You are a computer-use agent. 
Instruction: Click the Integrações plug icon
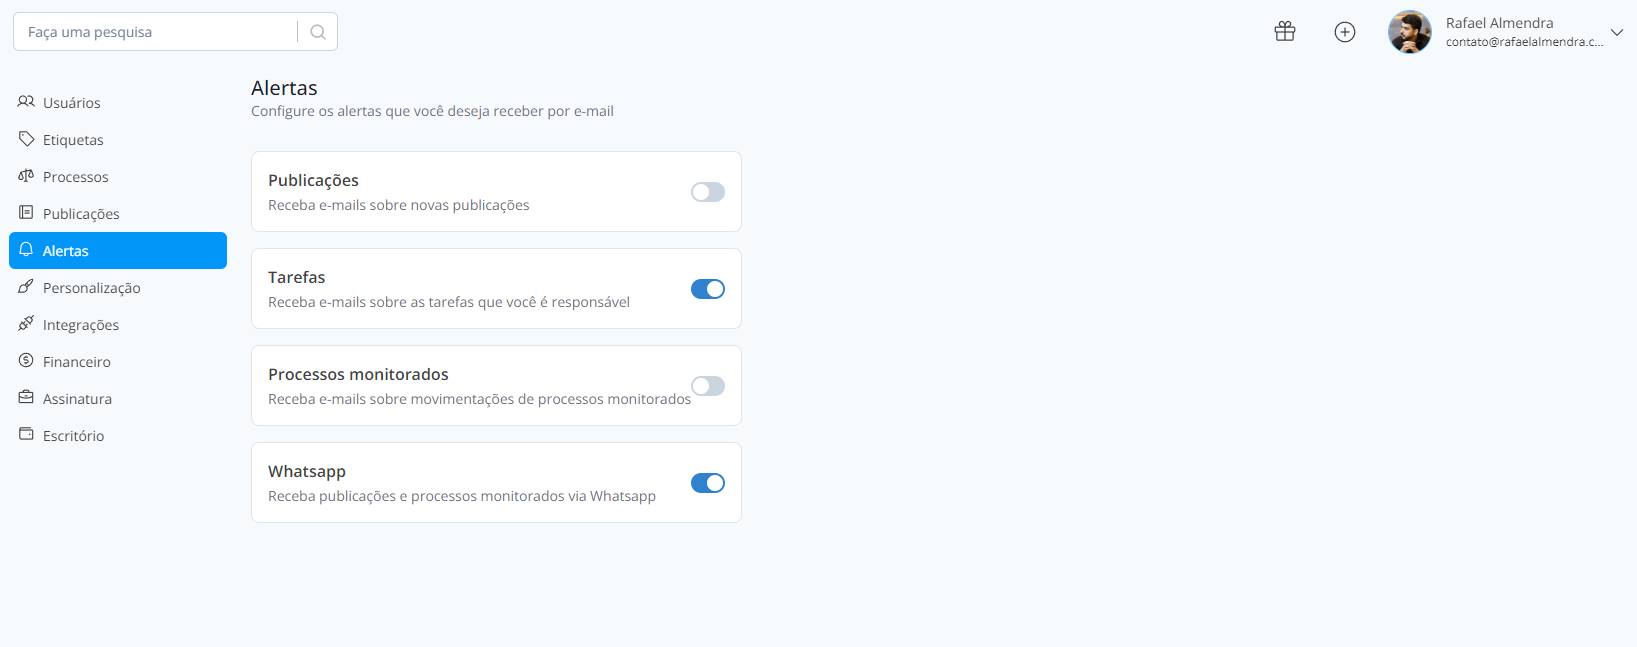coord(26,324)
